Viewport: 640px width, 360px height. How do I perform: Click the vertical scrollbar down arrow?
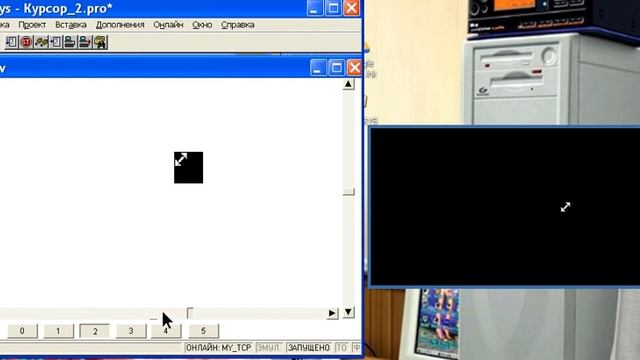click(348, 312)
